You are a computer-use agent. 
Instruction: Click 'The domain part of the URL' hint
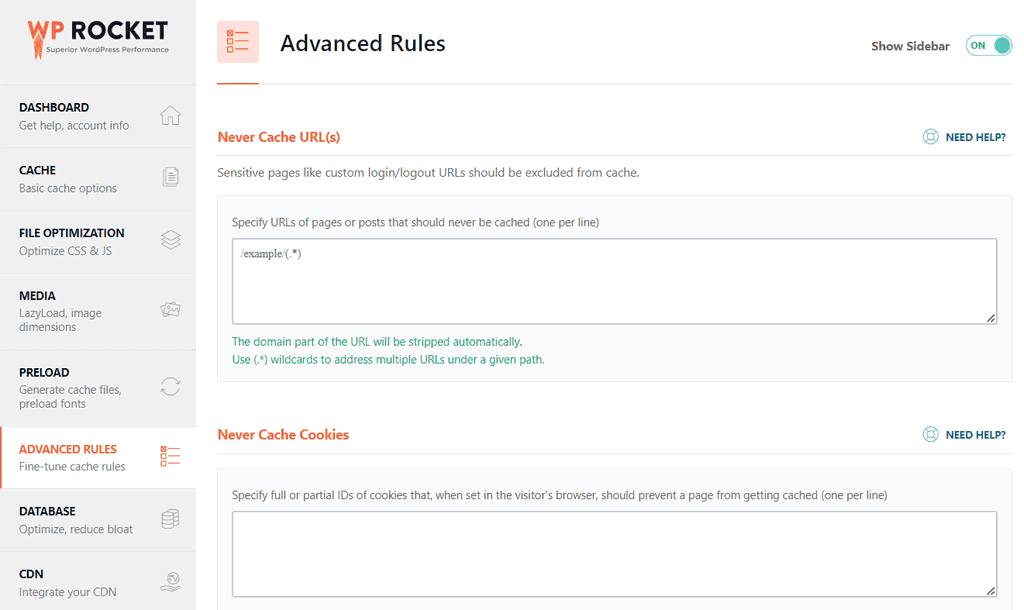point(377,342)
